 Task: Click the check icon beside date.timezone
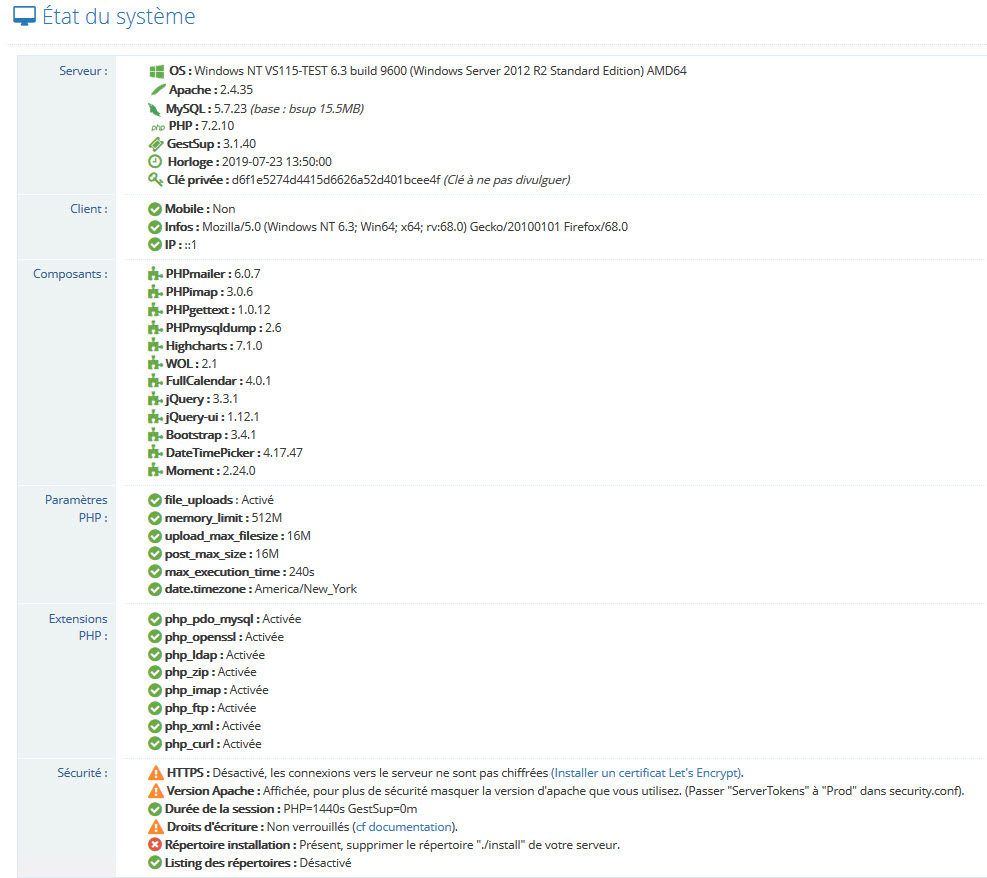click(155, 590)
